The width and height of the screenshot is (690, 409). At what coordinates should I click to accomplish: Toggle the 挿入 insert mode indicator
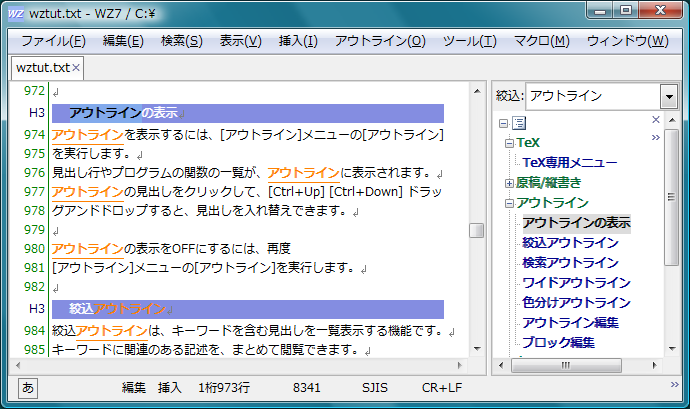click(x=171, y=387)
